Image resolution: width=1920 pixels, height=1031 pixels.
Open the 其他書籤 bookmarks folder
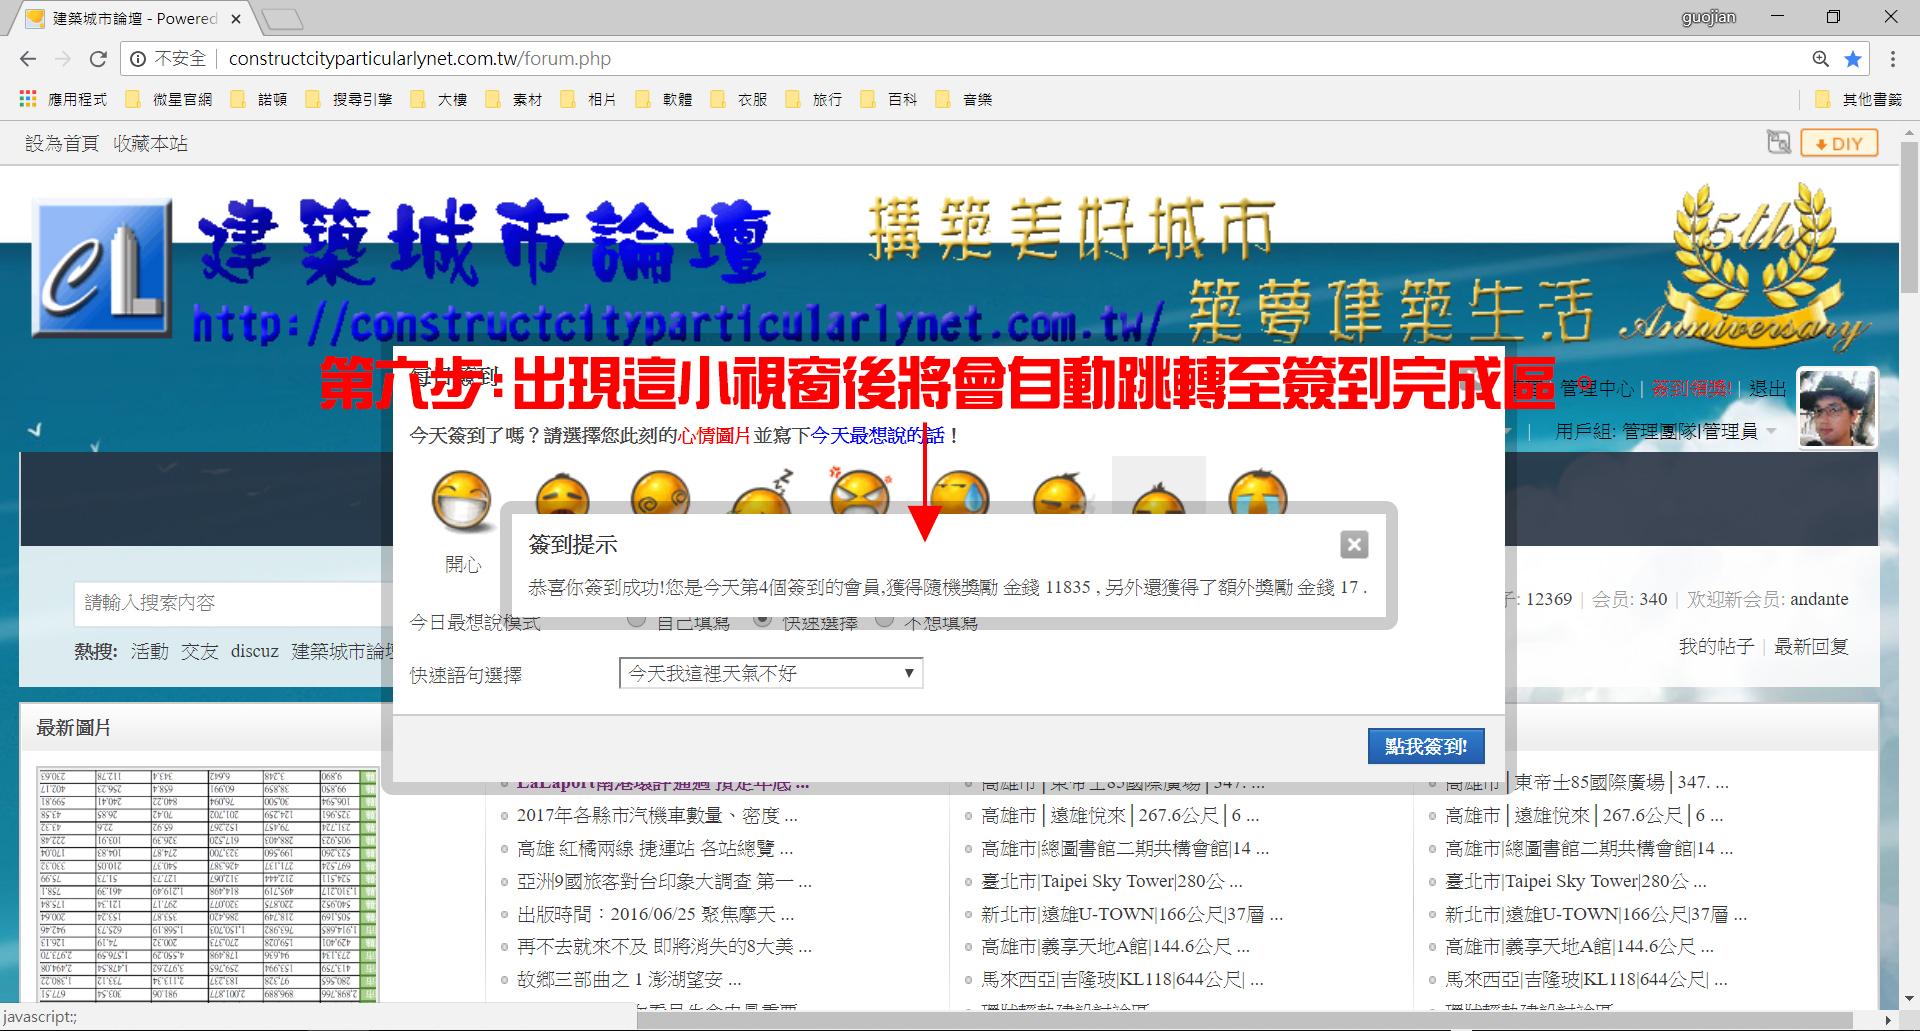pos(1859,99)
